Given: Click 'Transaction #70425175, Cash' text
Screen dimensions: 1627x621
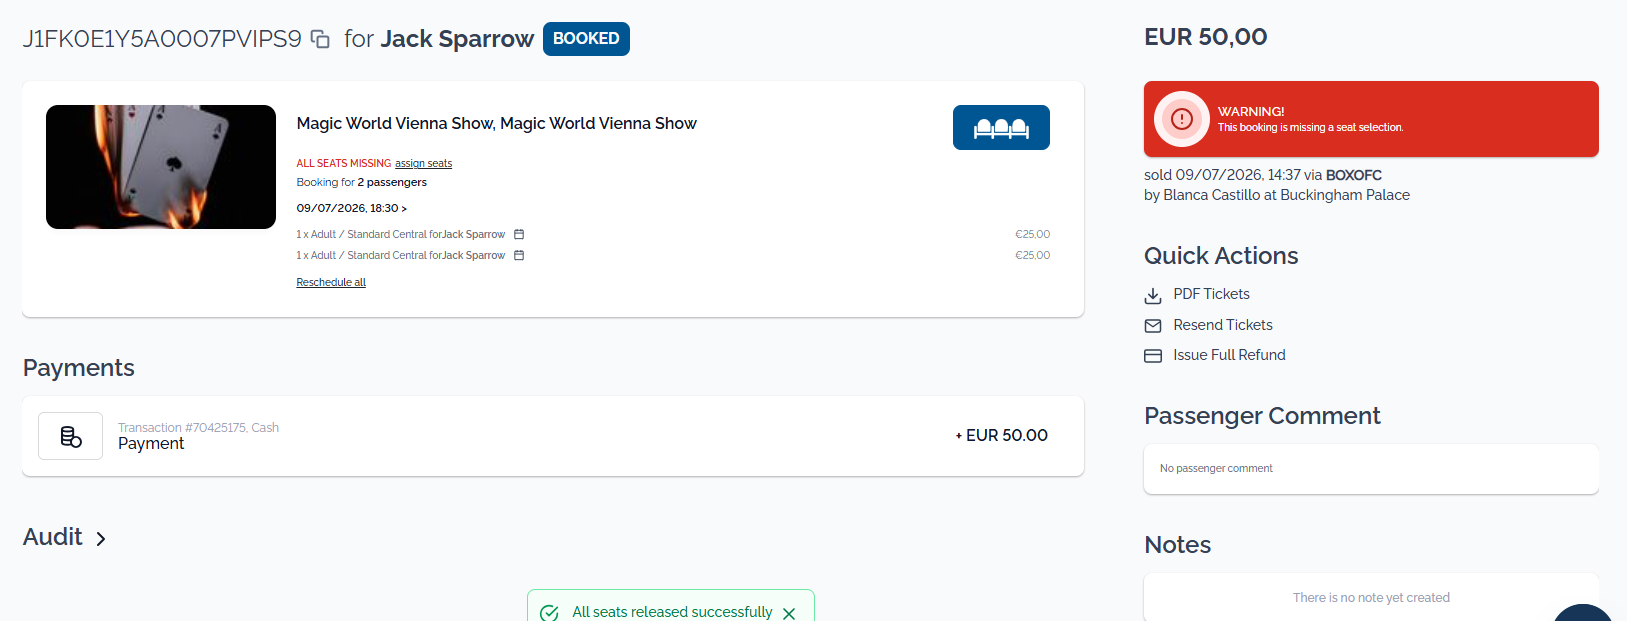Looking at the screenshot, I should [198, 427].
